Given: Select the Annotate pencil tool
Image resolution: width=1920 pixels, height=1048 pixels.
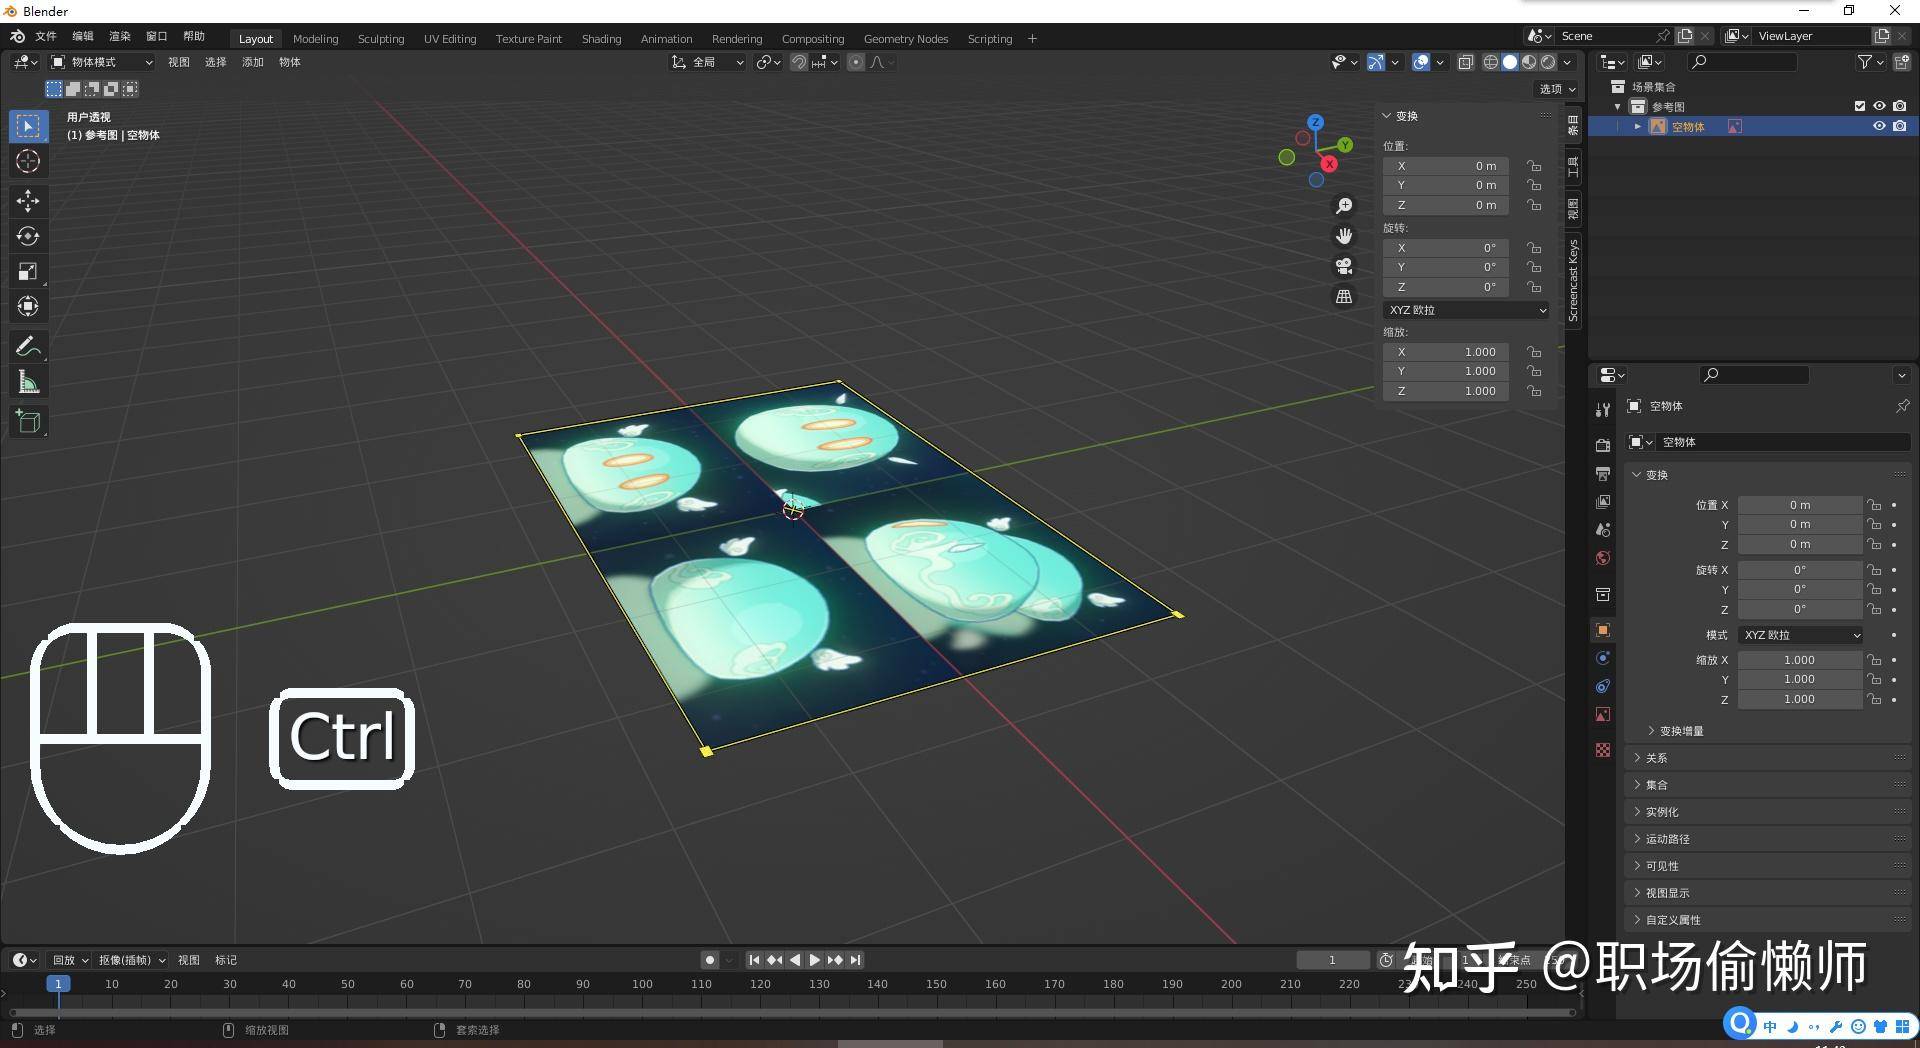Looking at the screenshot, I should pos(28,347).
